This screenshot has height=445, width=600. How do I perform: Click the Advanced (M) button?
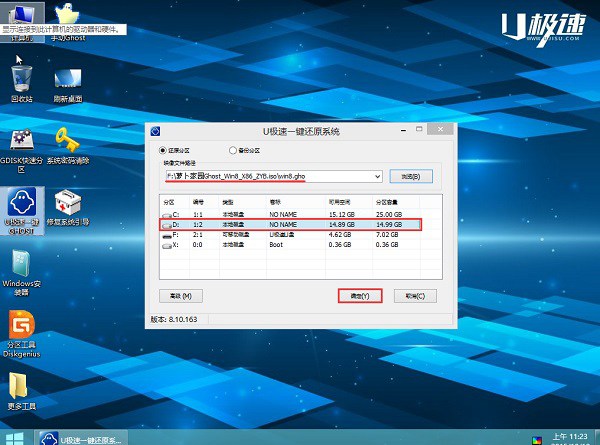pyautogui.click(x=181, y=296)
